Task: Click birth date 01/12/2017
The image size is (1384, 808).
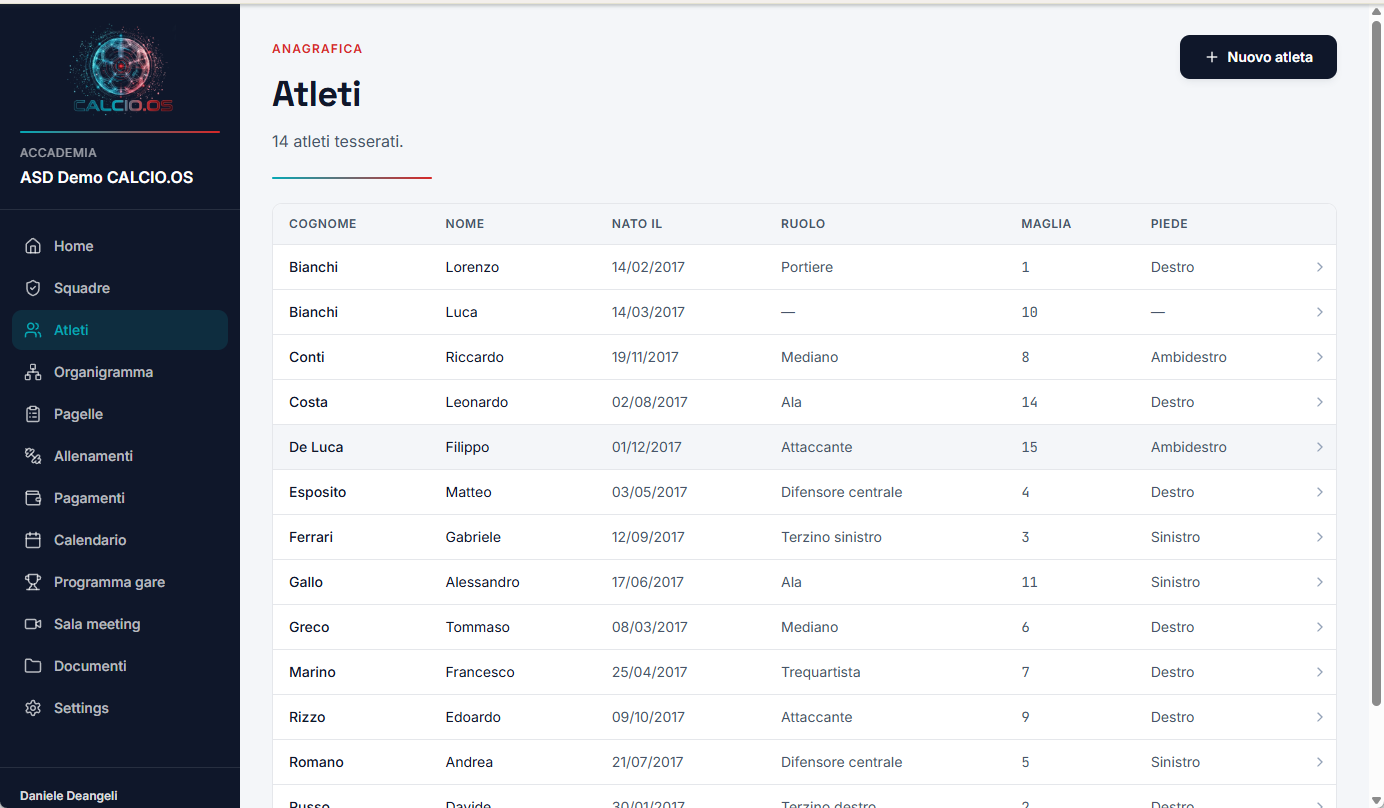Action: click(647, 447)
